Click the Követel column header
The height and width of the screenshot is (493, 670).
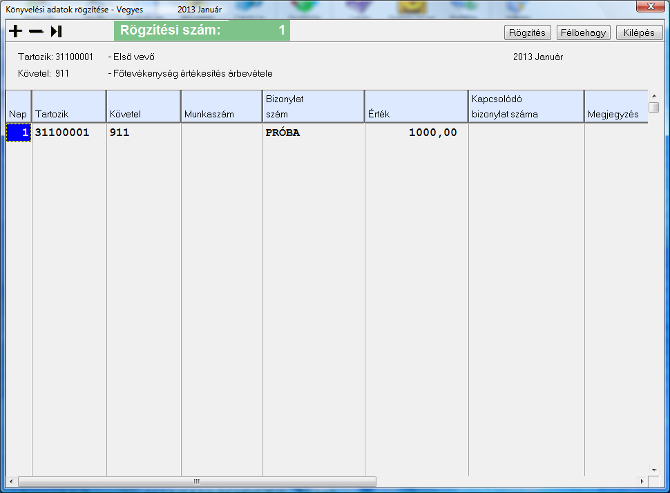(x=143, y=106)
